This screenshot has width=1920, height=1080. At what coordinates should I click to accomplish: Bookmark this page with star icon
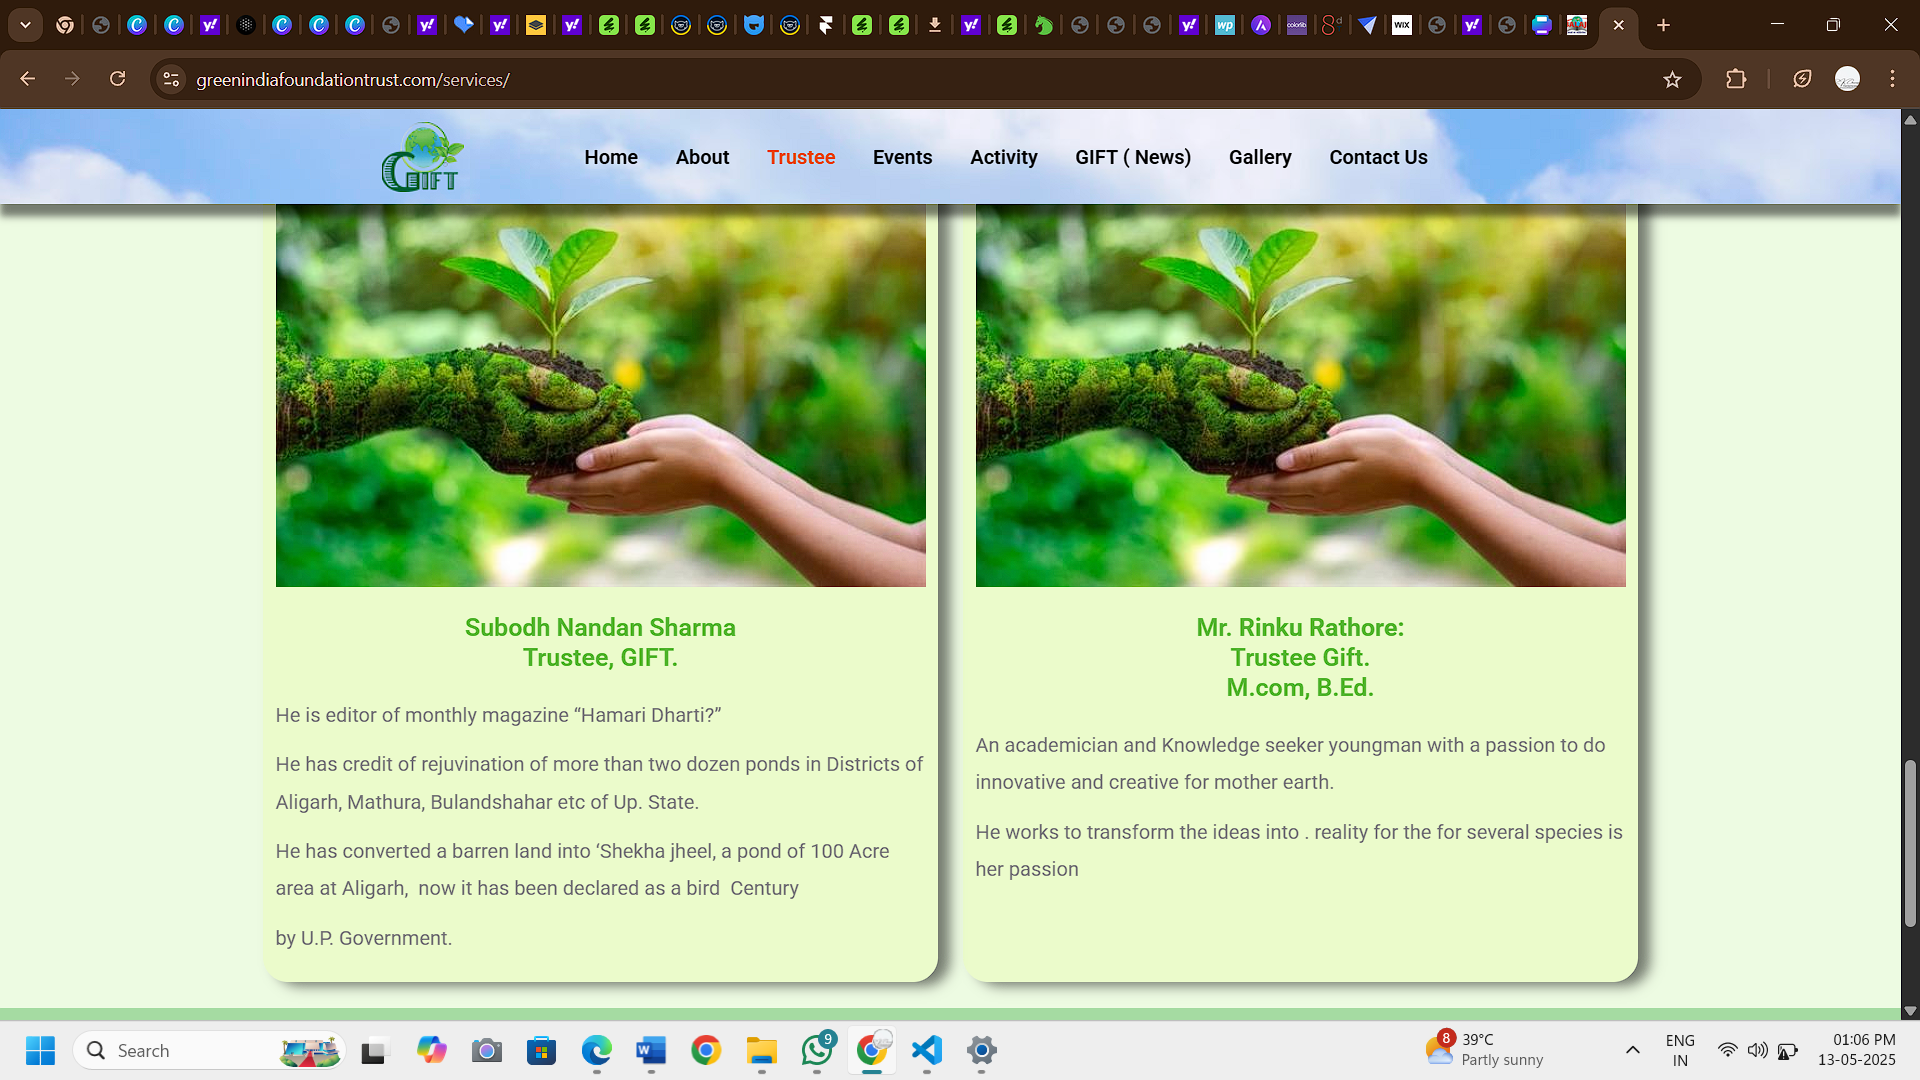coord(1672,80)
